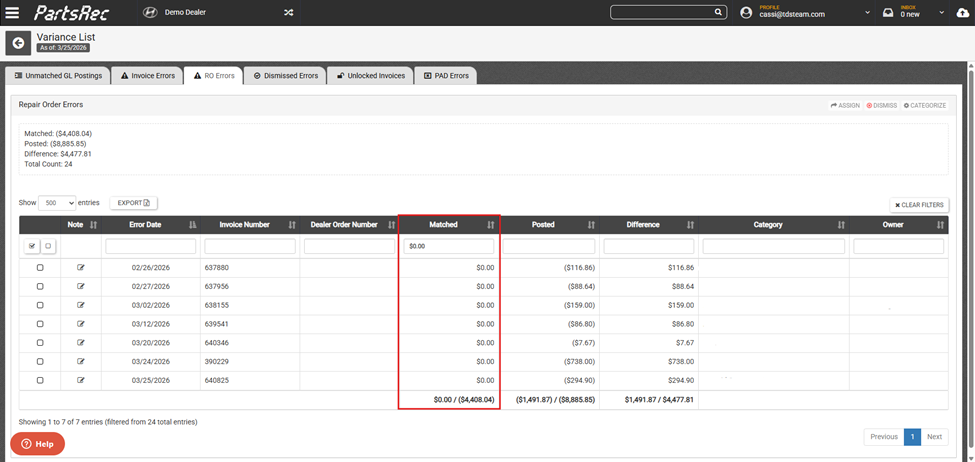975x462 pixels.
Task: Check the row for invoice 639541
Action: (x=40, y=323)
